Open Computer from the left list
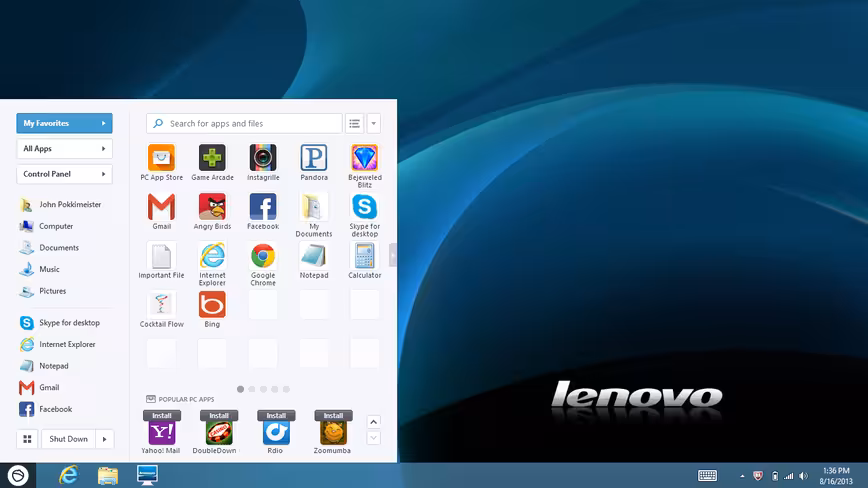Viewport: 868px width, 488px height. (46, 226)
